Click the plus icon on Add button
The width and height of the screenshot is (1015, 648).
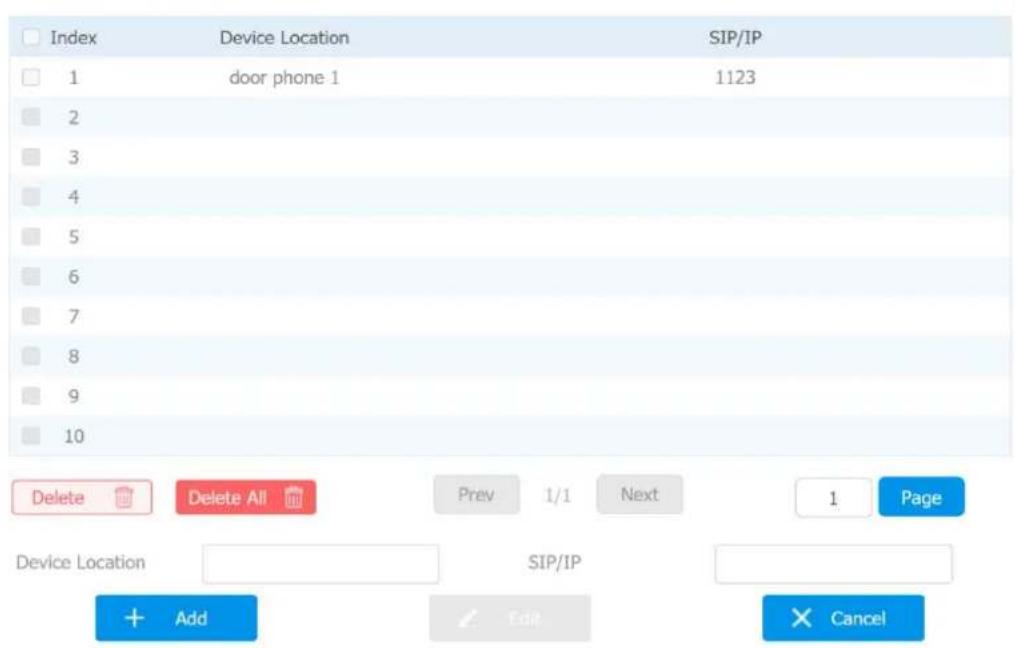[135, 618]
